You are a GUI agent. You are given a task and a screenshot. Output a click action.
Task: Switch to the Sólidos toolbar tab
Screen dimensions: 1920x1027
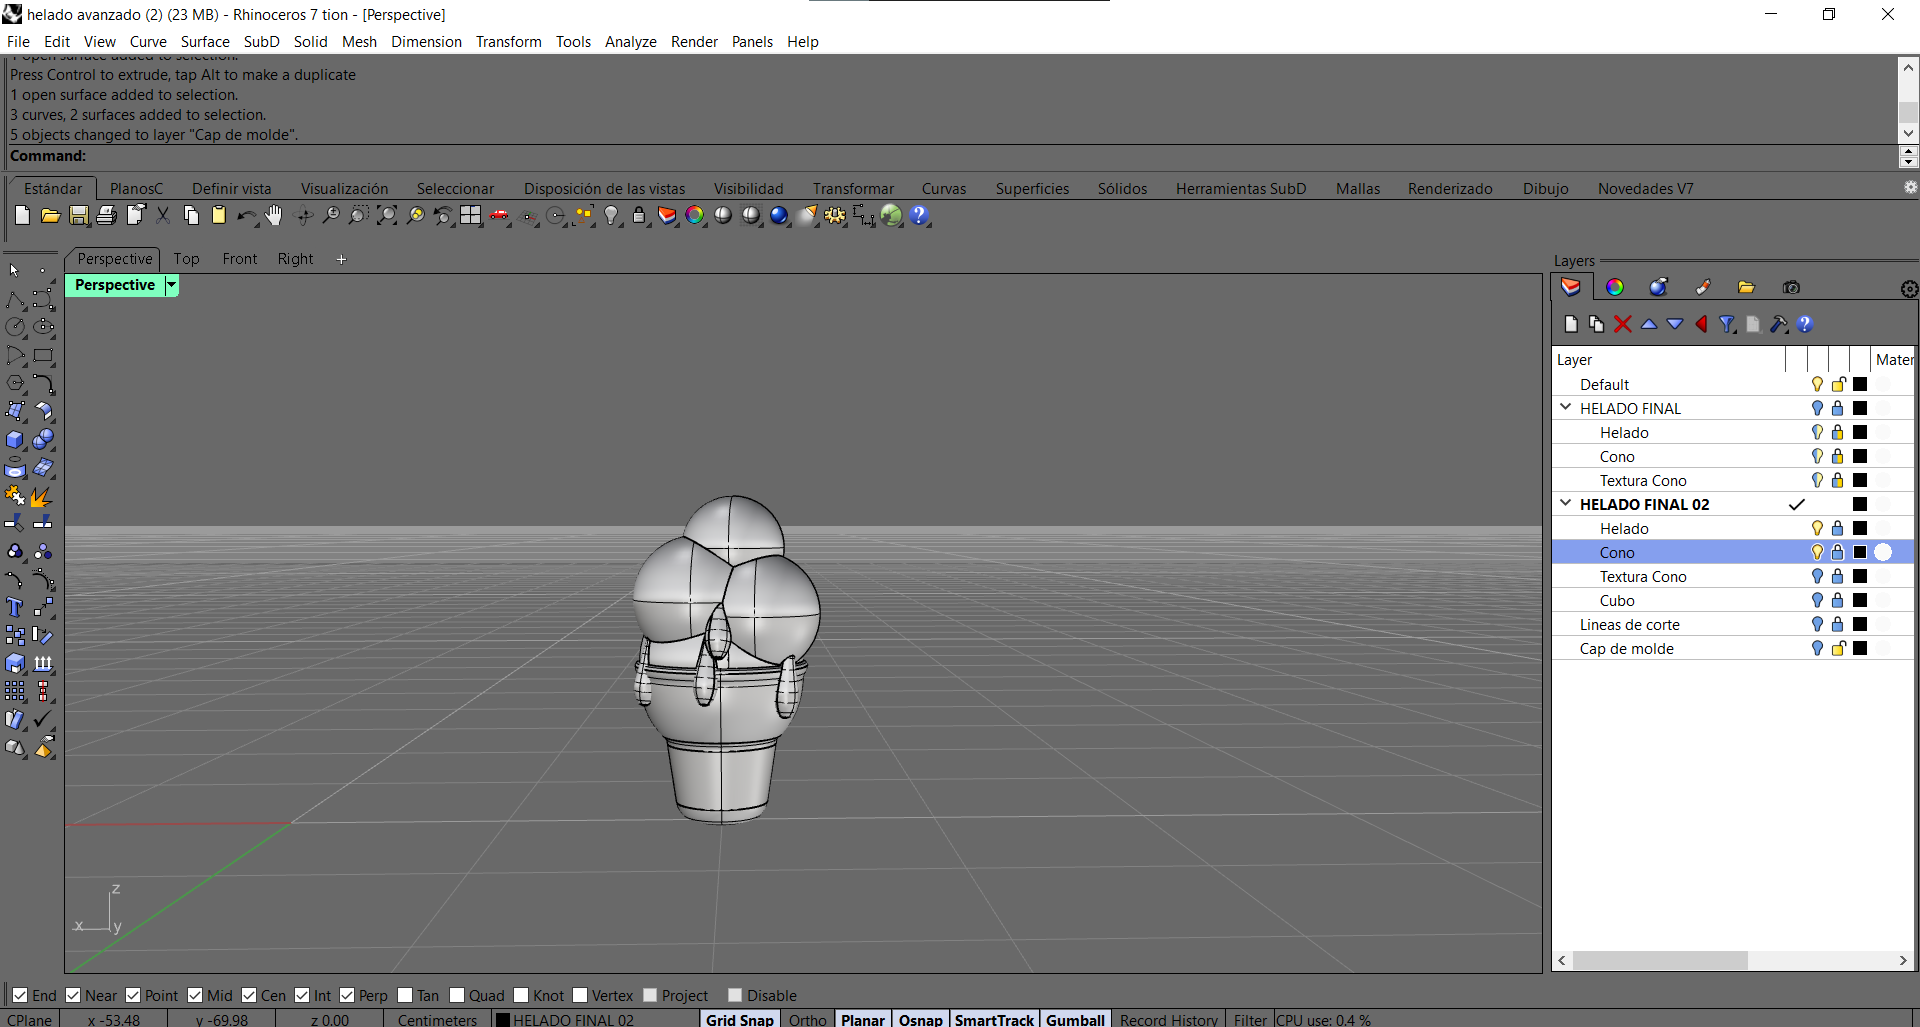click(x=1122, y=188)
